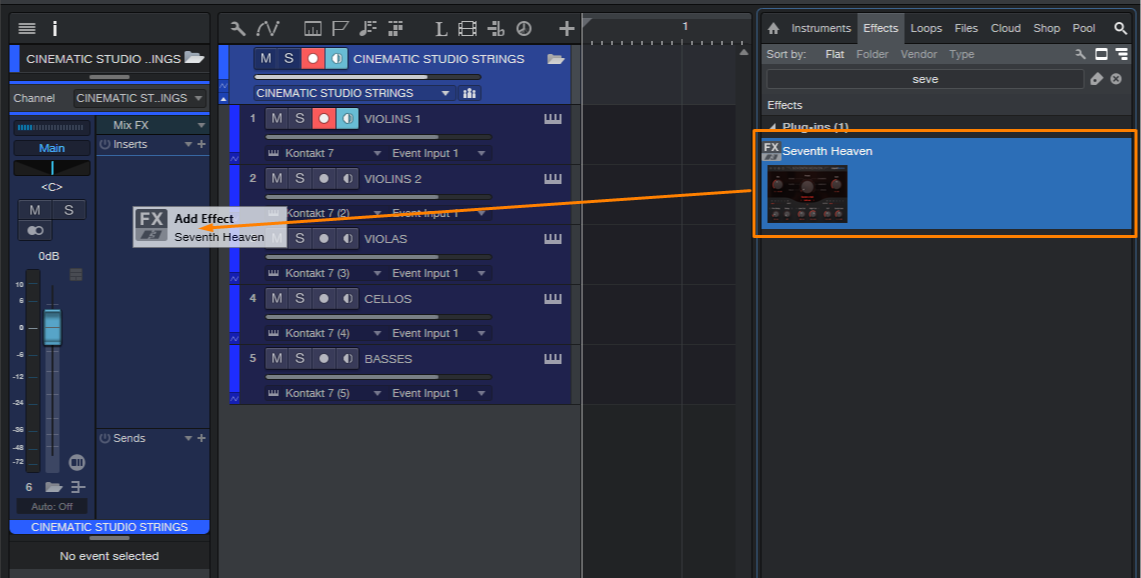
Task: Expand the Mix FX dropdown
Action: tap(202, 125)
